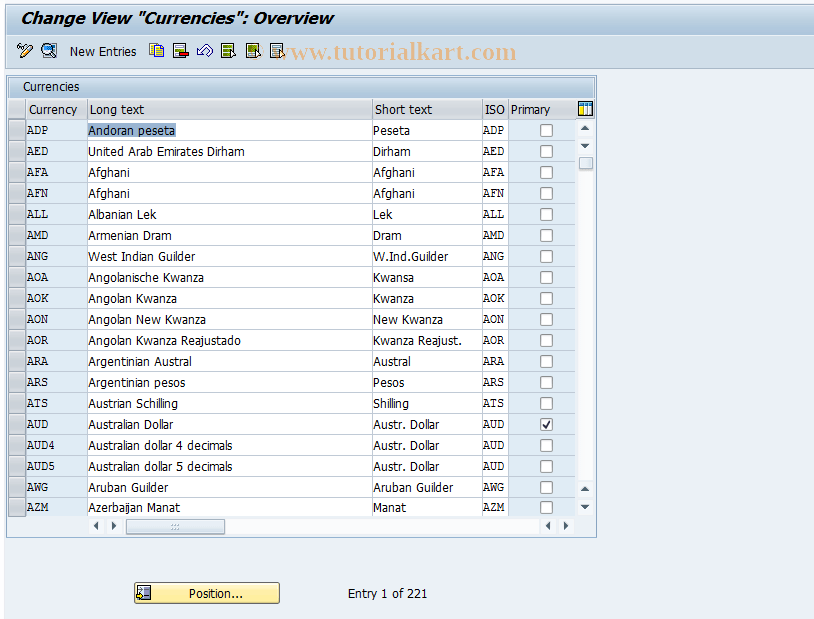The width and height of the screenshot is (814, 619).
Task: Click the Deselect All icon
Action: pos(276,51)
